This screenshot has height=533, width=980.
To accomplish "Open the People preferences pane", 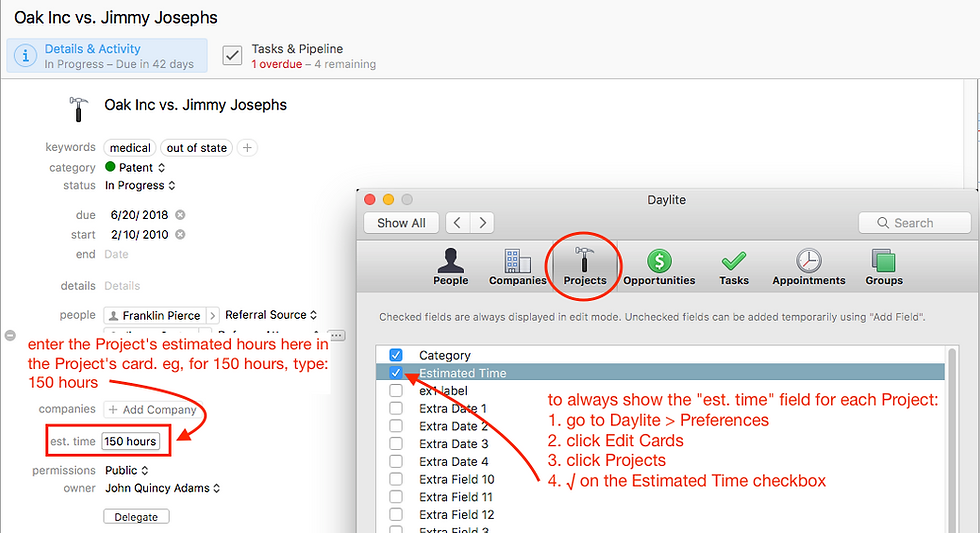I will pyautogui.click(x=451, y=267).
